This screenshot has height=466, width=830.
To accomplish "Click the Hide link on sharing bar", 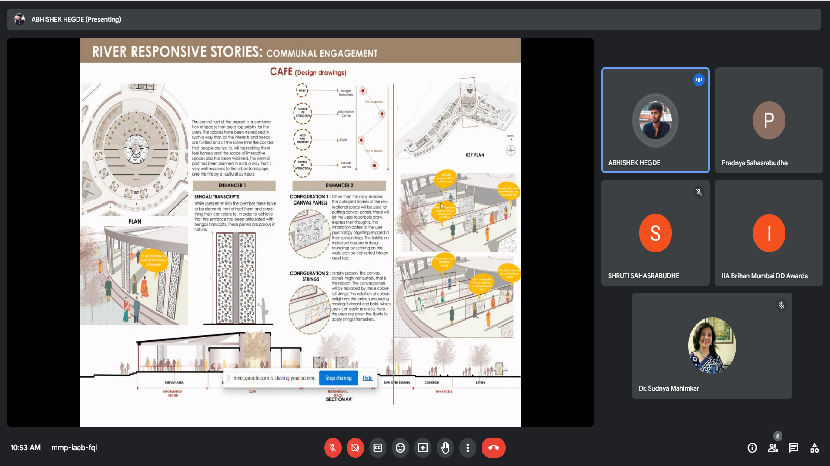I will (x=367, y=378).
